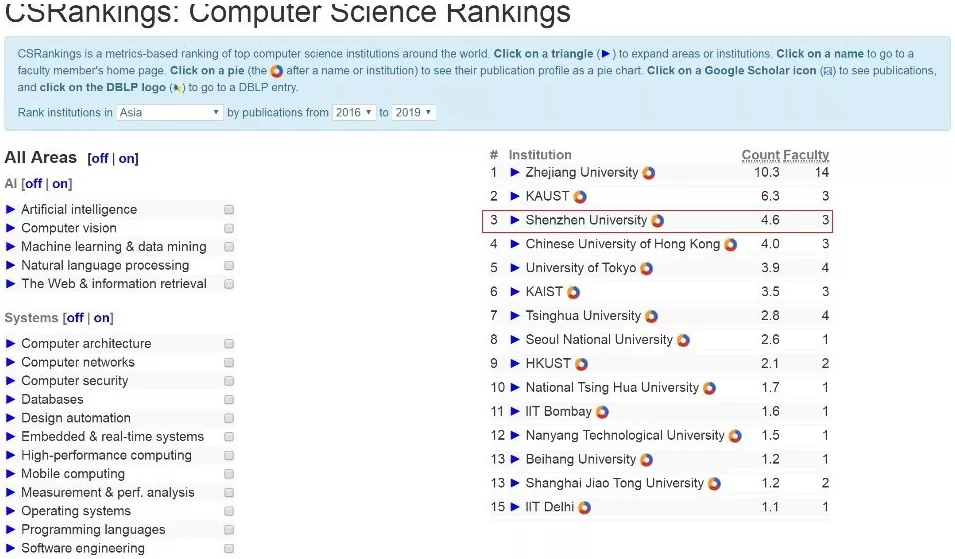Check the Design automation checkbox

pyautogui.click(x=229, y=418)
